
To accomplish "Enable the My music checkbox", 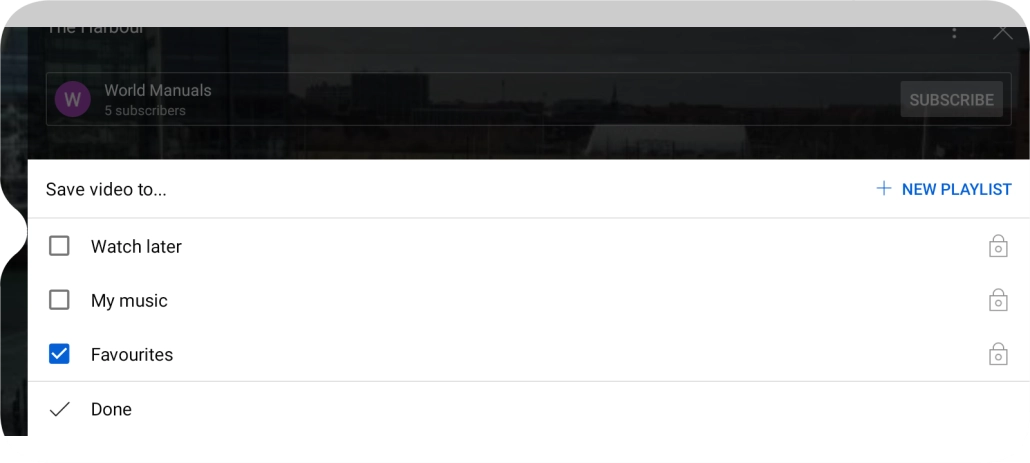I will tap(59, 300).
